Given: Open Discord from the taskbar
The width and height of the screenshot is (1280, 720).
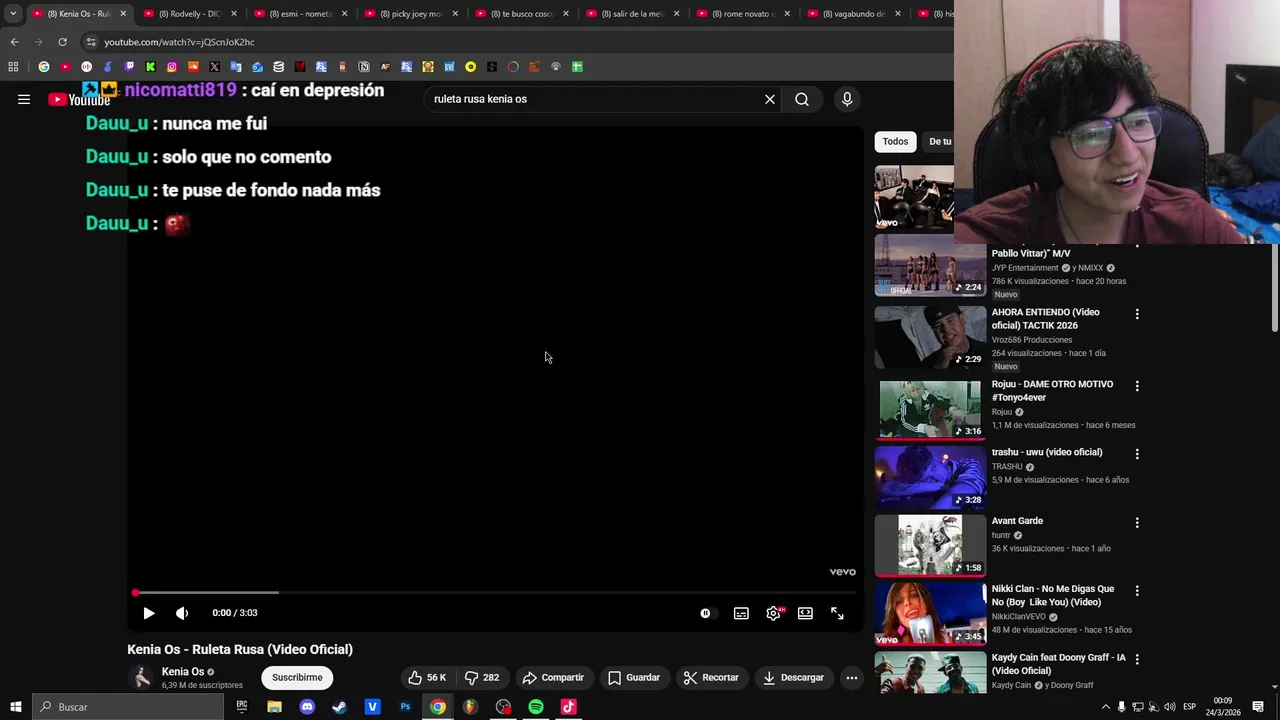Looking at the screenshot, I should click(307, 707).
